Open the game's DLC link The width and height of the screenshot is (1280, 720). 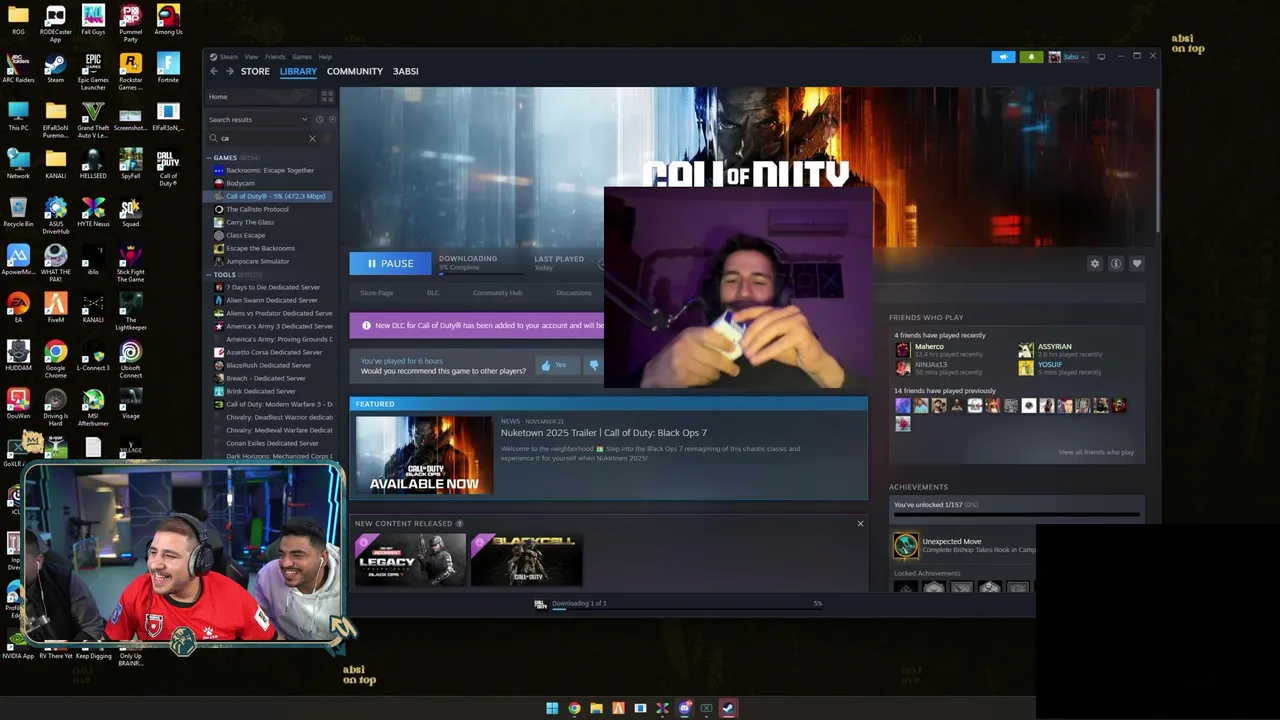pos(433,293)
